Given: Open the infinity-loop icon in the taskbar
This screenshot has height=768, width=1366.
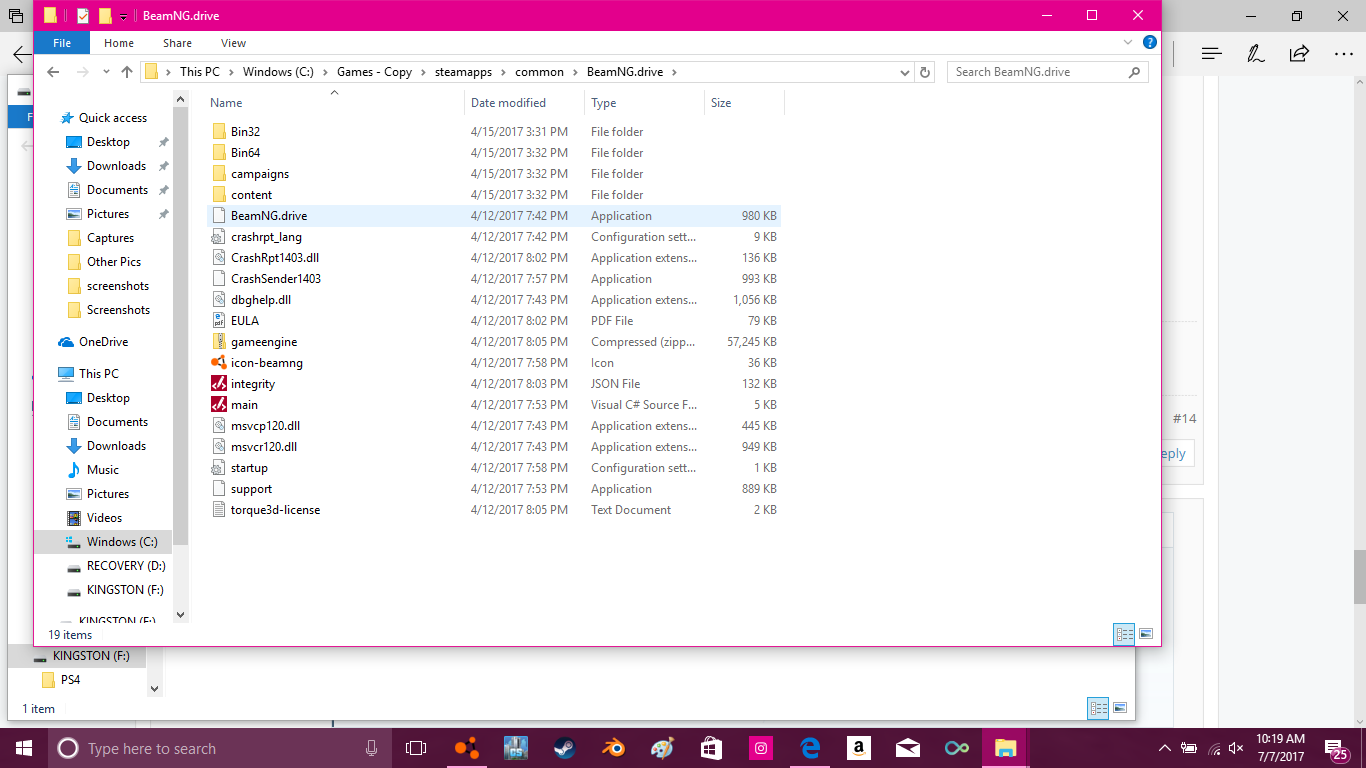Looking at the screenshot, I should [x=957, y=748].
